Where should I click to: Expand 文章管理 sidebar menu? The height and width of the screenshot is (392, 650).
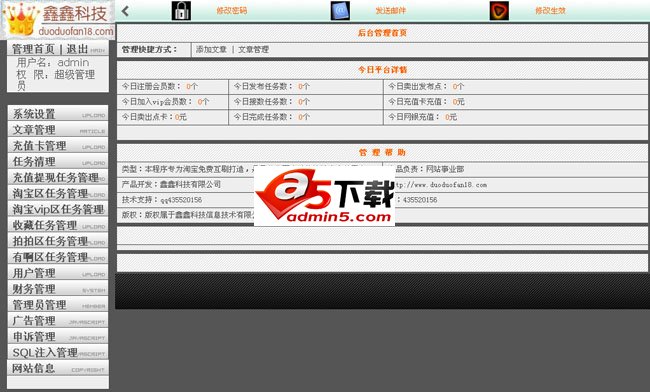pyautogui.click(x=58, y=129)
